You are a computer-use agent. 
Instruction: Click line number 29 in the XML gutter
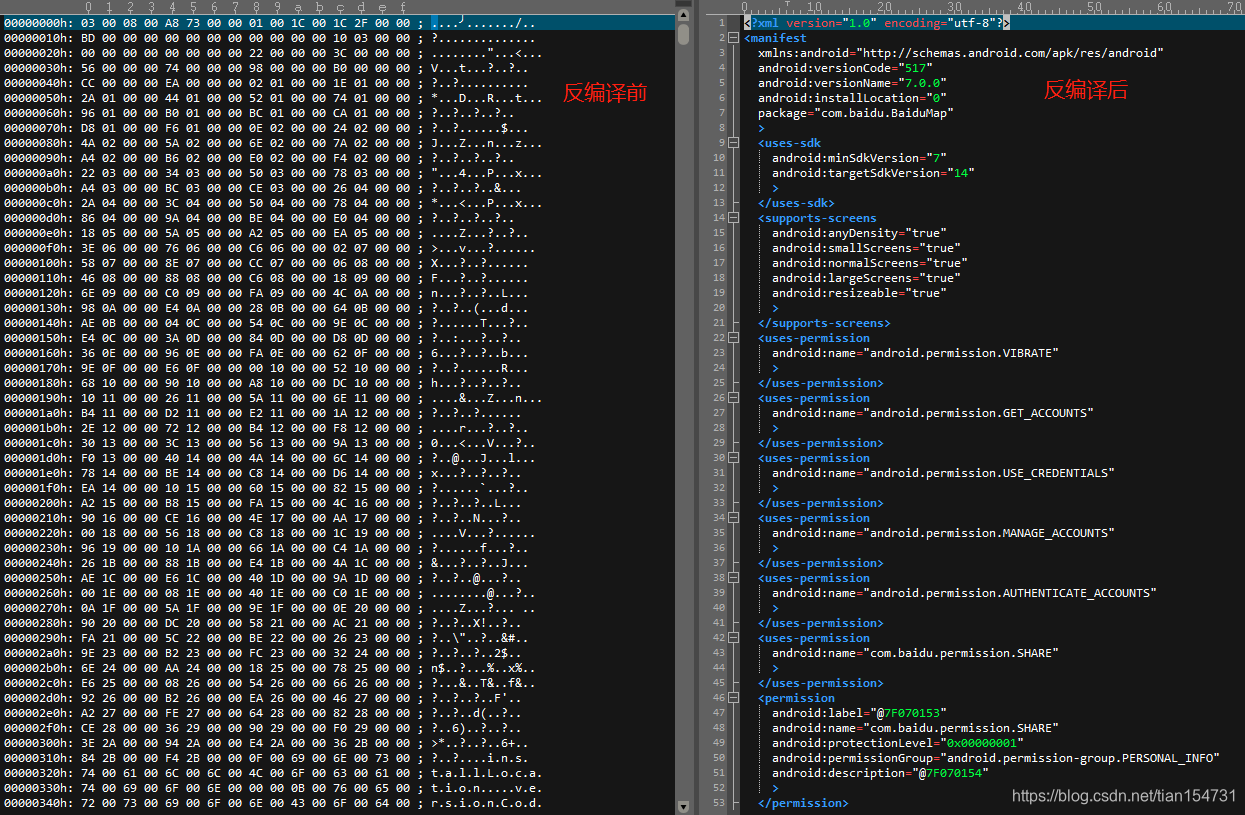tap(718, 443)
